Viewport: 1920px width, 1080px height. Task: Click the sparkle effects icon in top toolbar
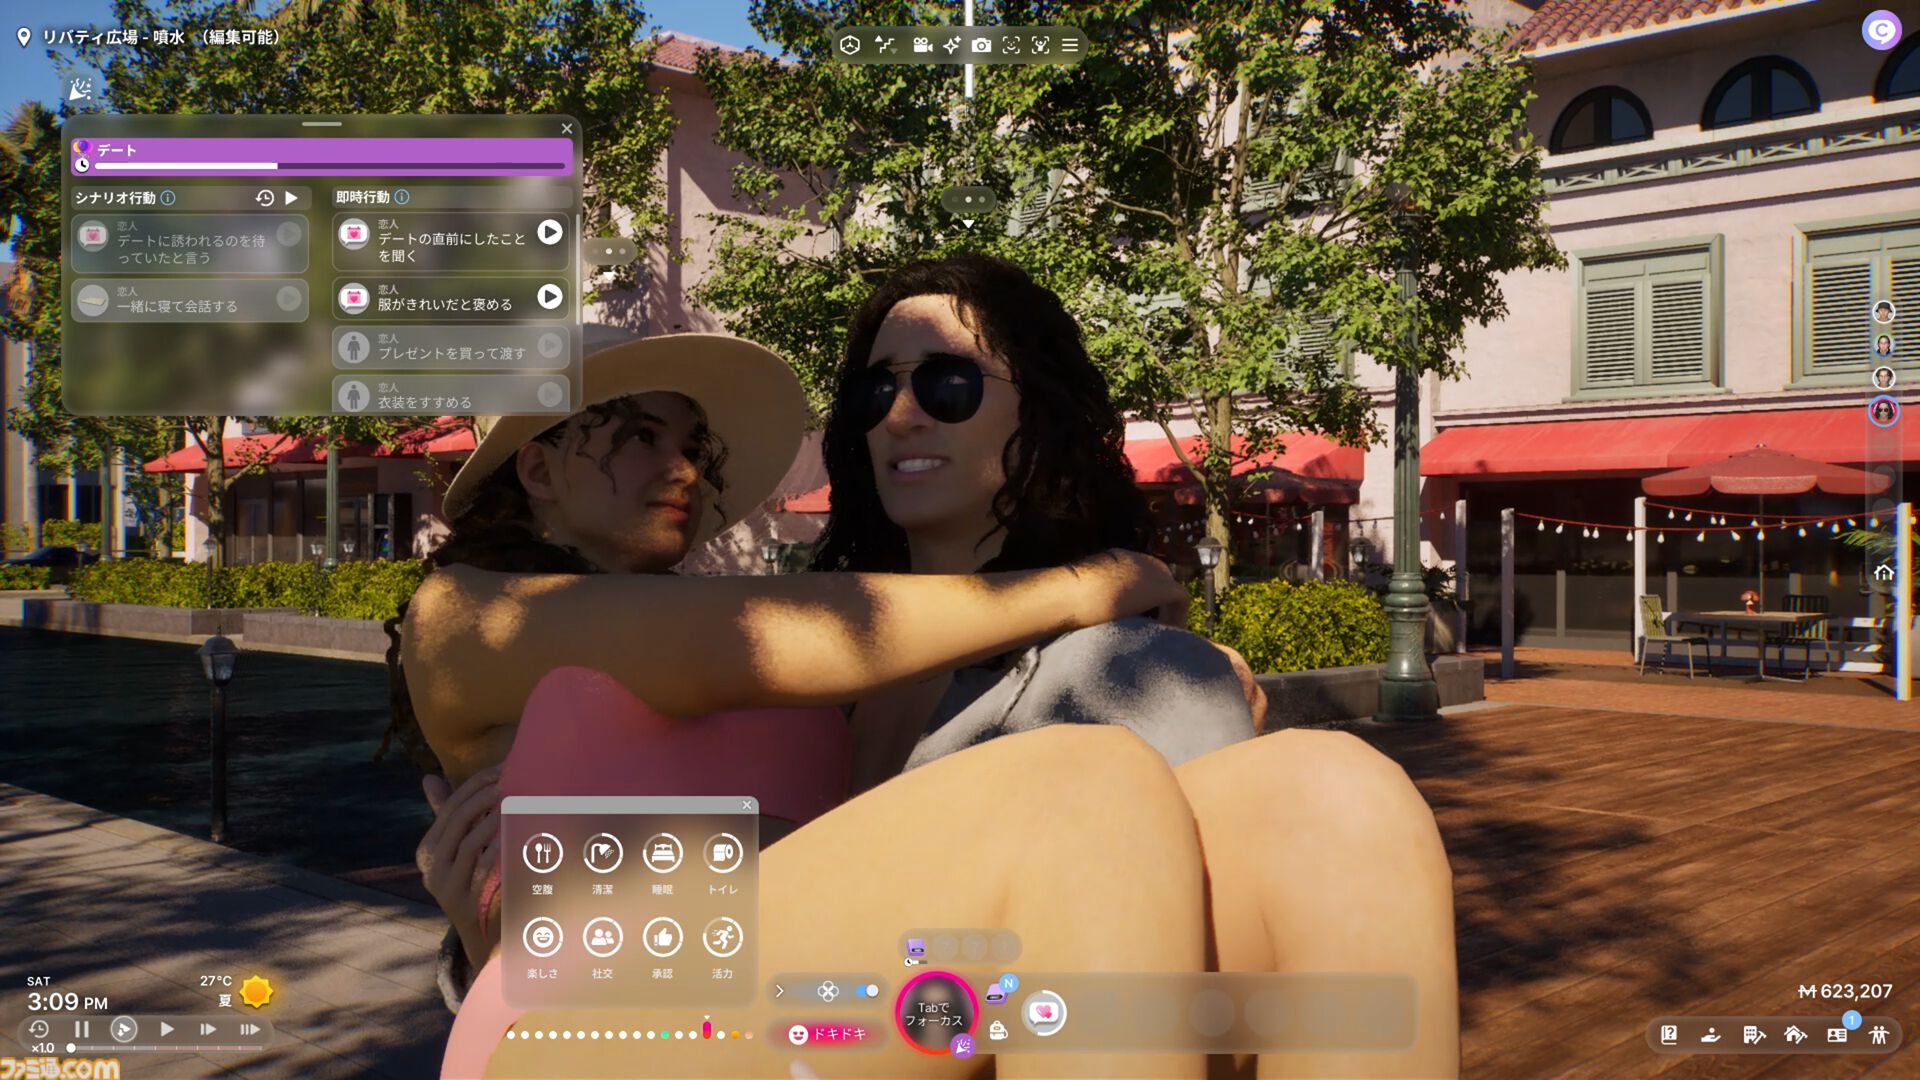(951, 45)
